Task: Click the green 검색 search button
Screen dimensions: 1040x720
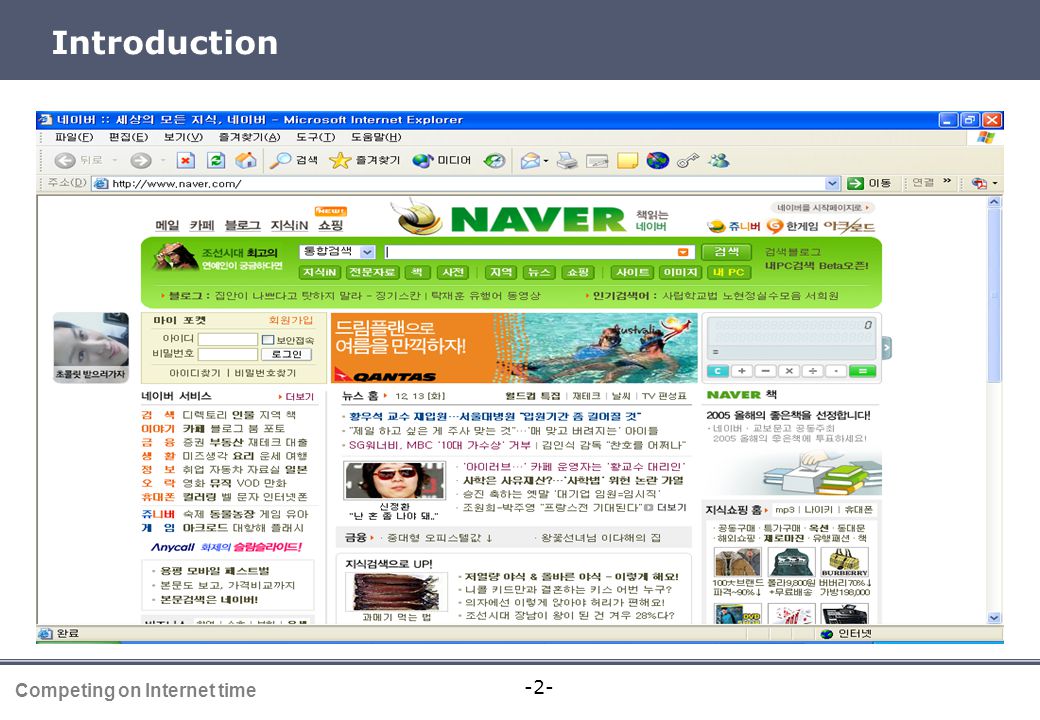Action: point(726,252)
